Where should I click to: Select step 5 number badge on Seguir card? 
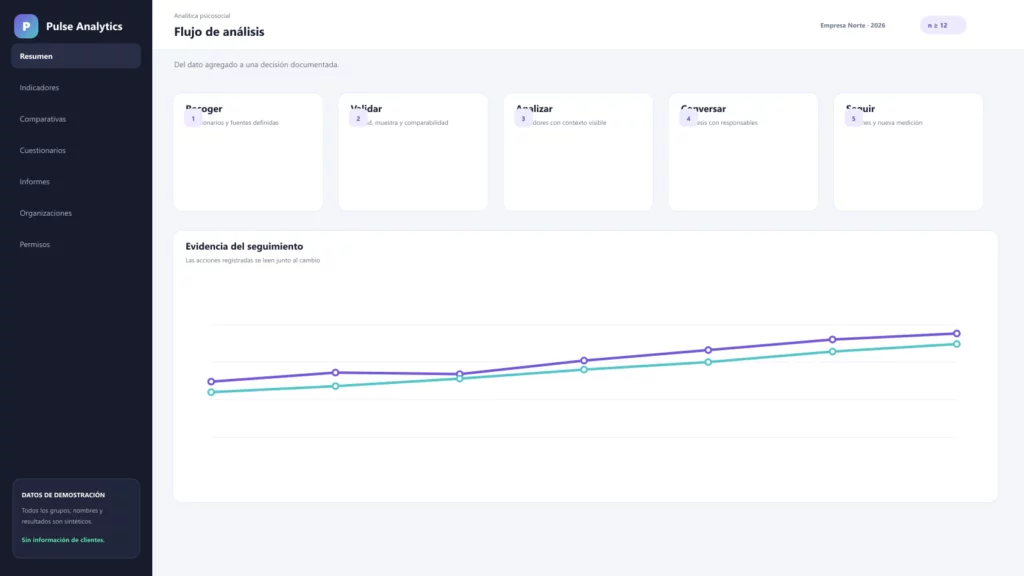[854, 118]
